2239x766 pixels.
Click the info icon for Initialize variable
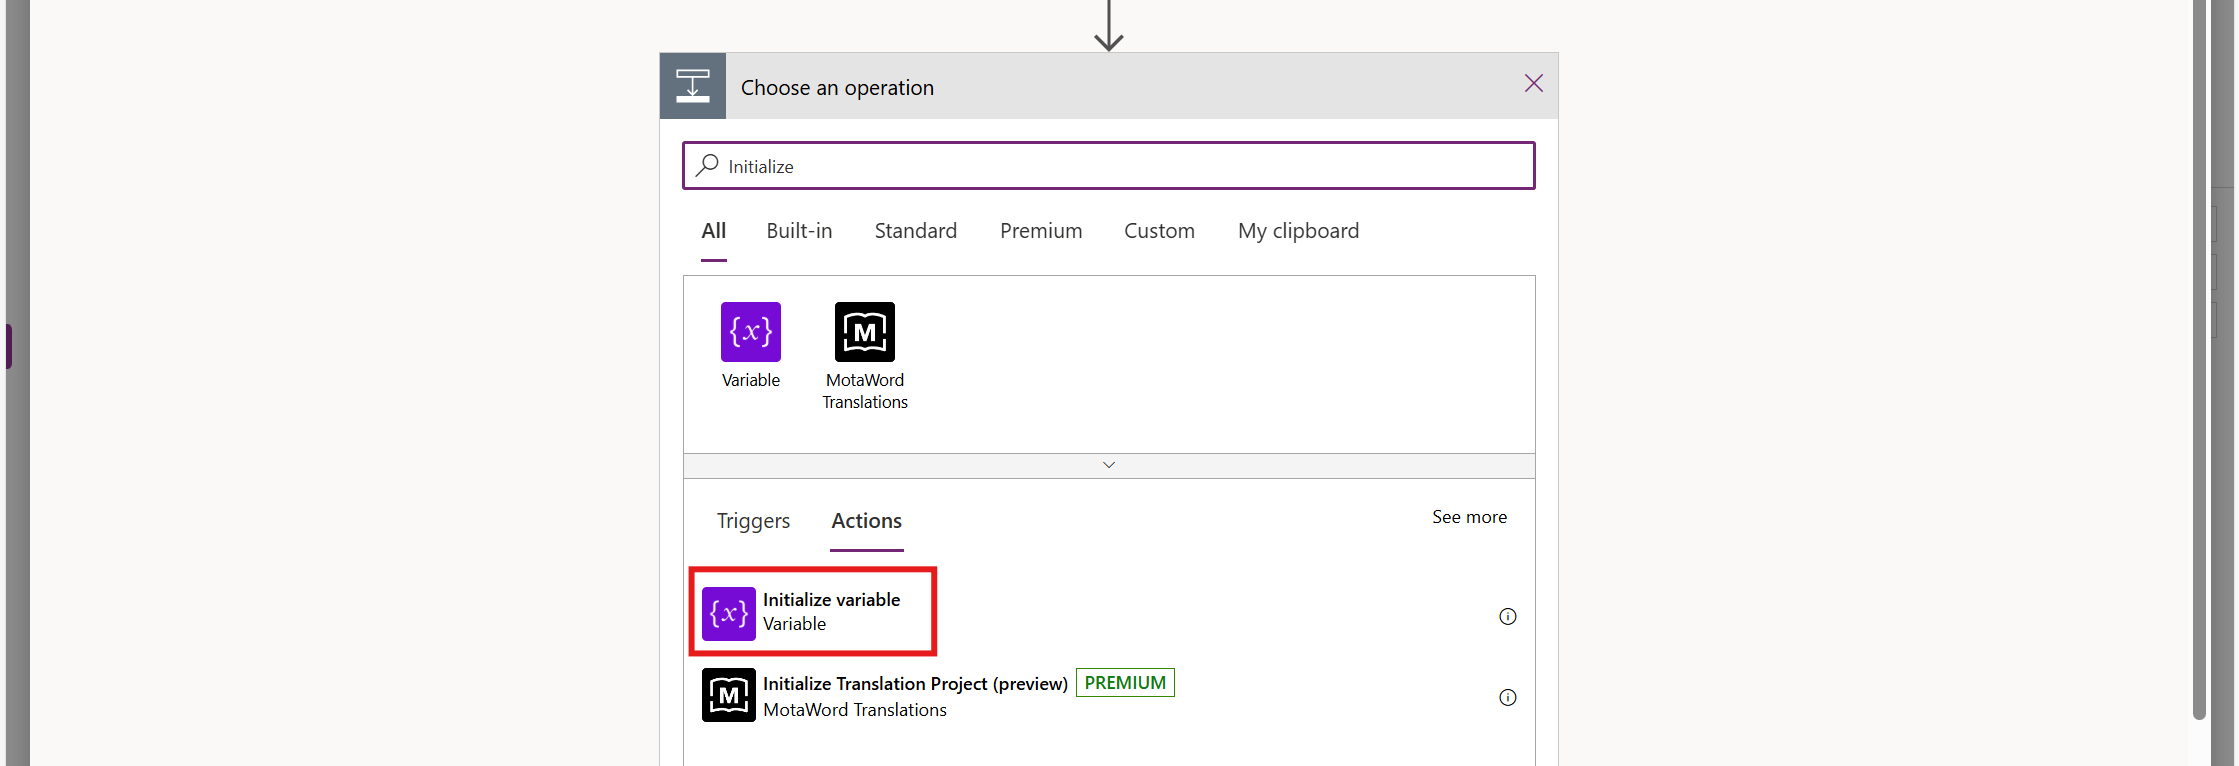click(1507, 616)
